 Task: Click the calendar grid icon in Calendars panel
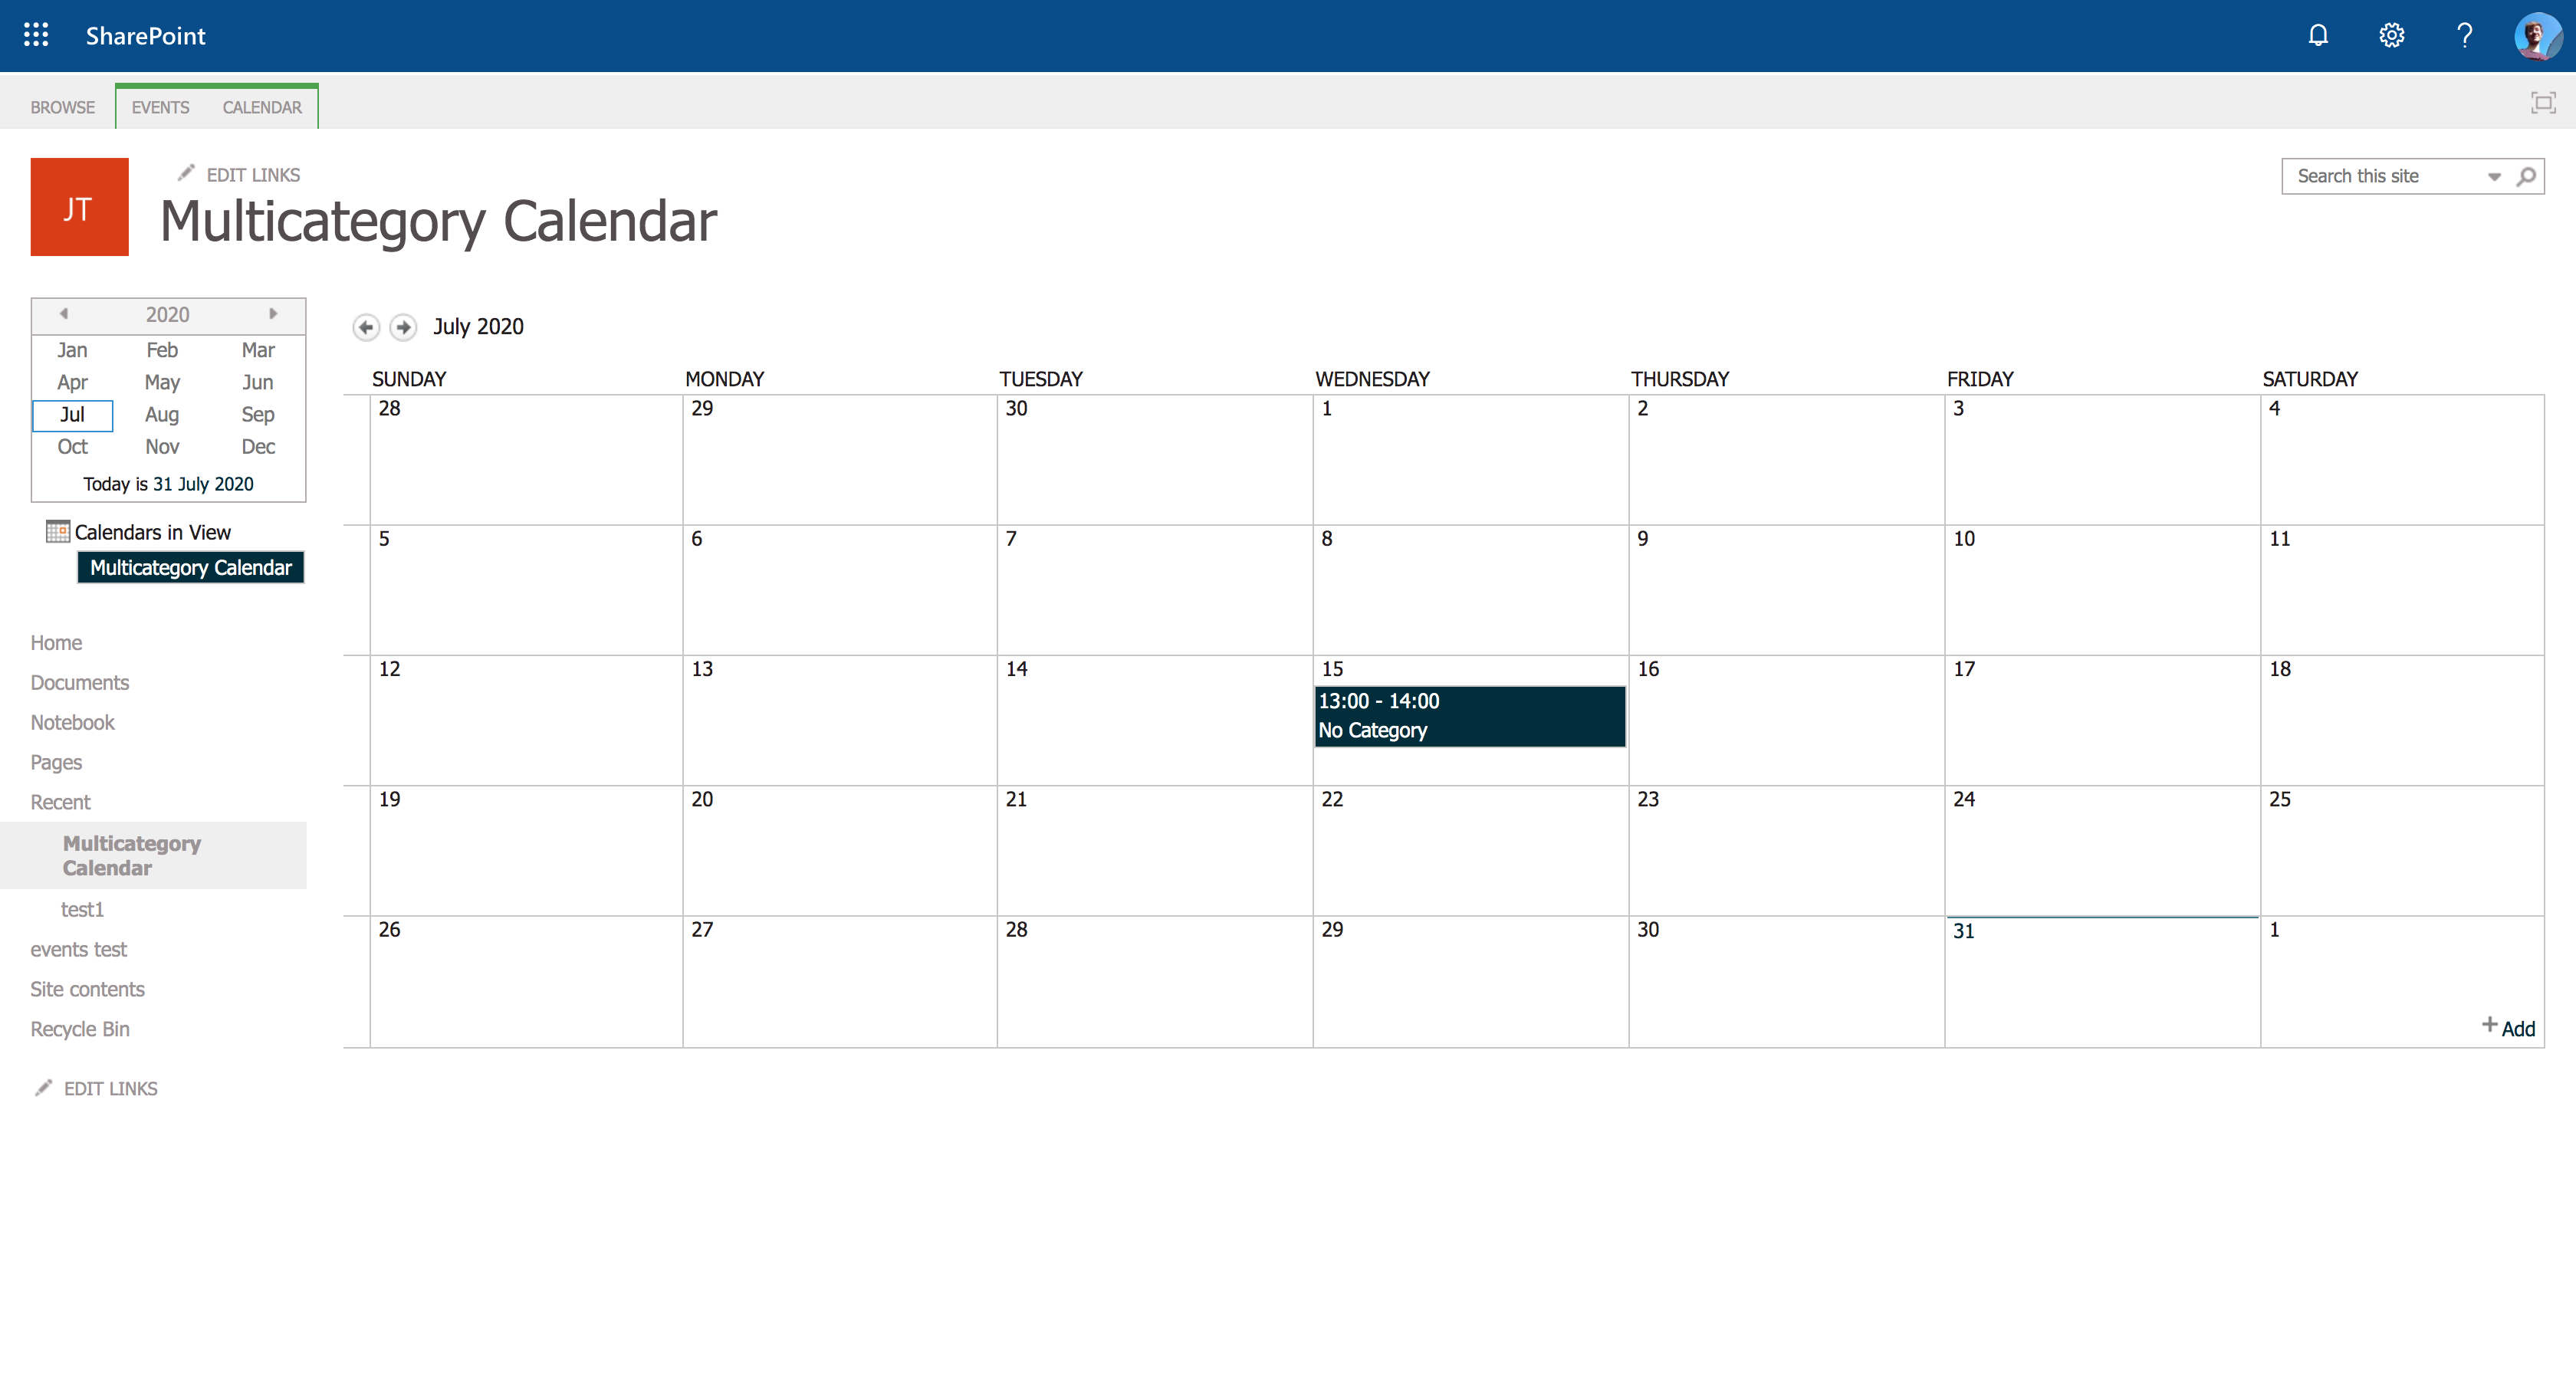57,531
